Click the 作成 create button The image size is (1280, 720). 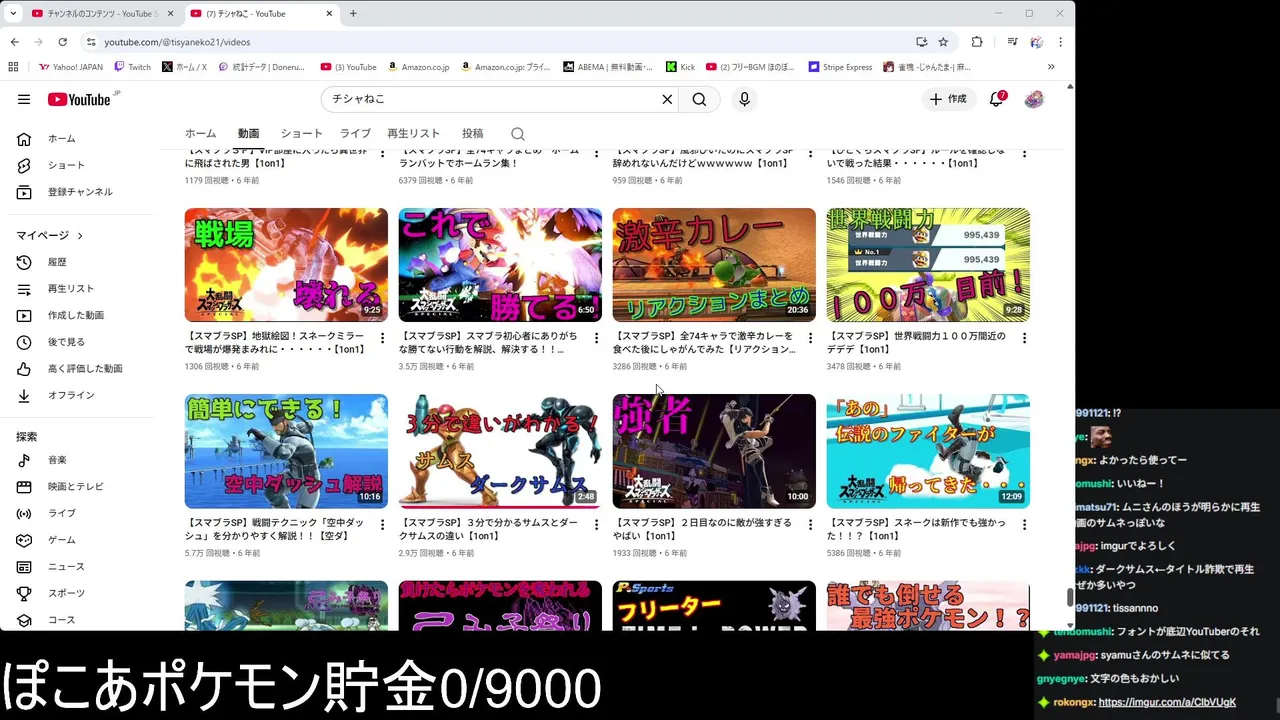tap(948, 99)
